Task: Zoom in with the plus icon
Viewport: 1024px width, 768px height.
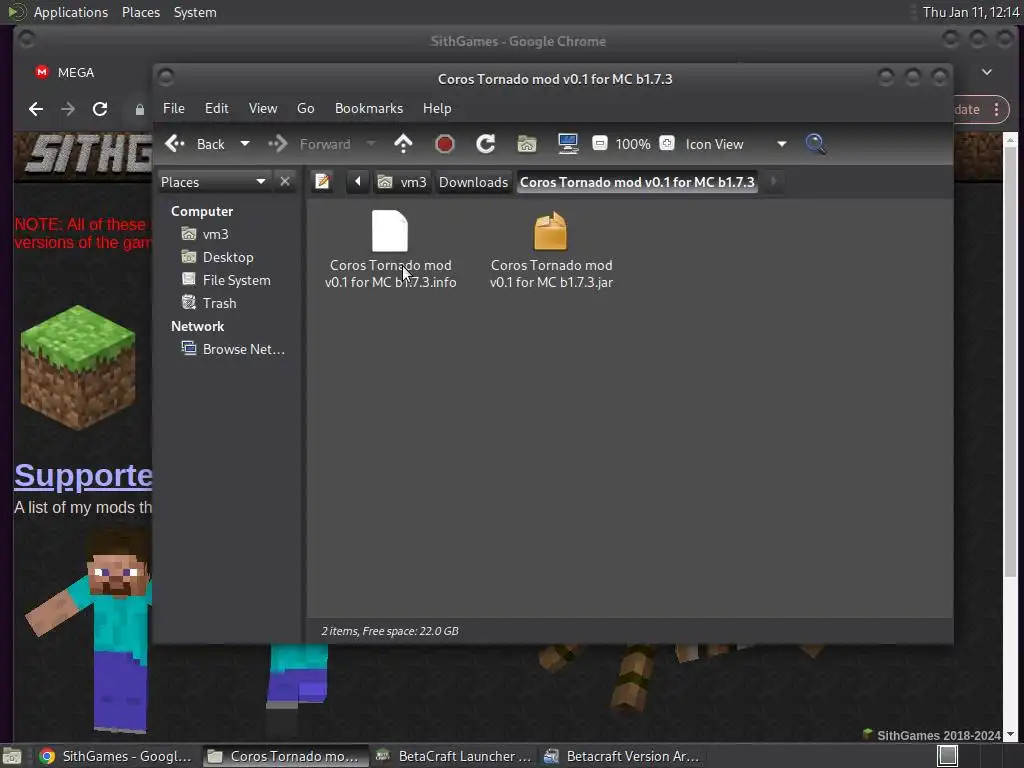Action: pos(667,144)
